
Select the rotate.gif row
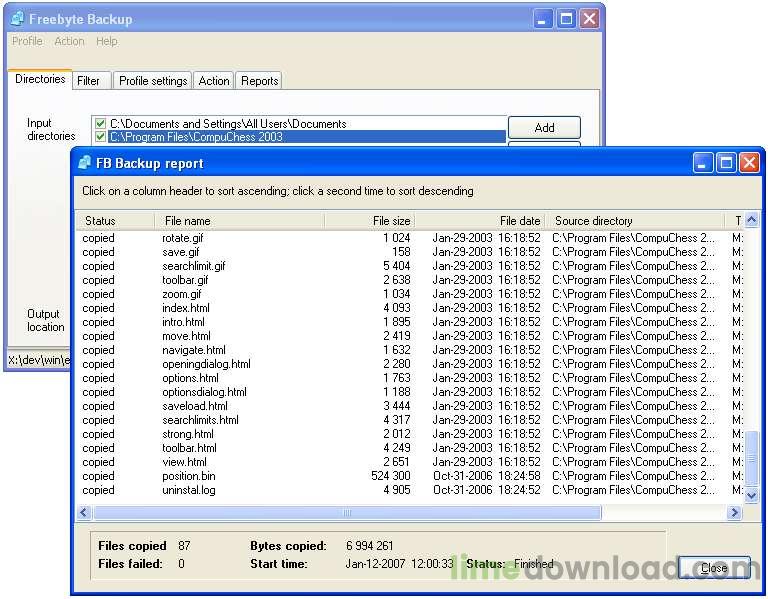pyautogui.click(x=410, y=238)
